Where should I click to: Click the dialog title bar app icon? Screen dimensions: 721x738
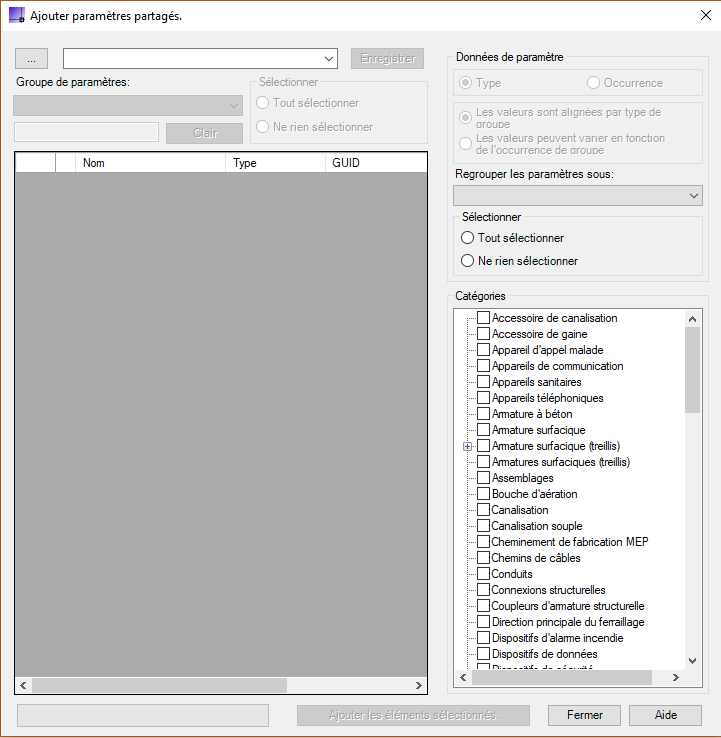[x=17, y=15]
